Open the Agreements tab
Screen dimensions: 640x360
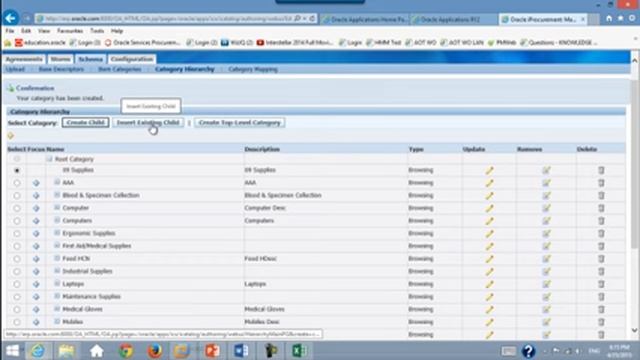pos(24,59)
